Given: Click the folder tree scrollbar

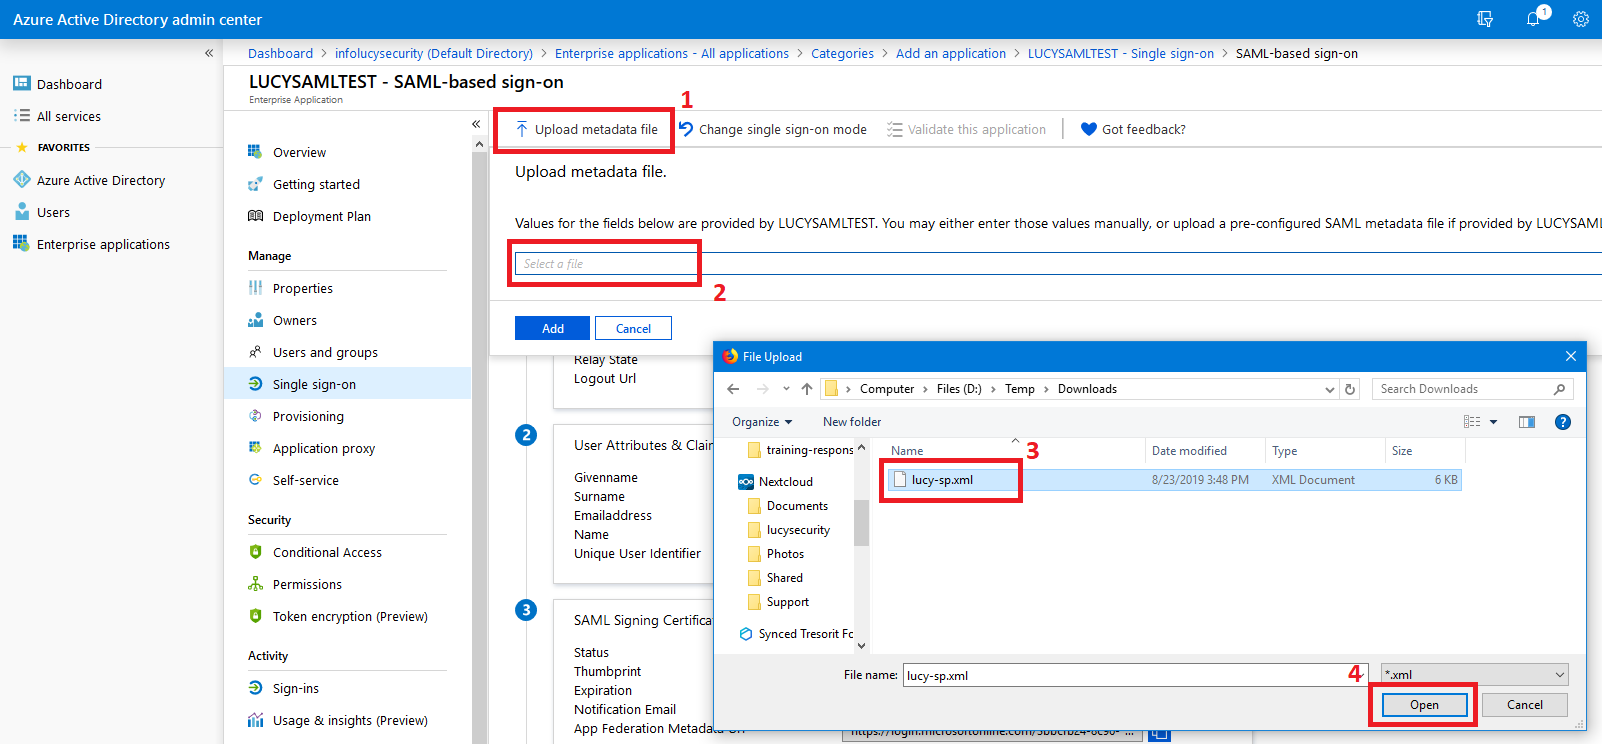Looking at the screenshot, I should [x=861, y=523].
